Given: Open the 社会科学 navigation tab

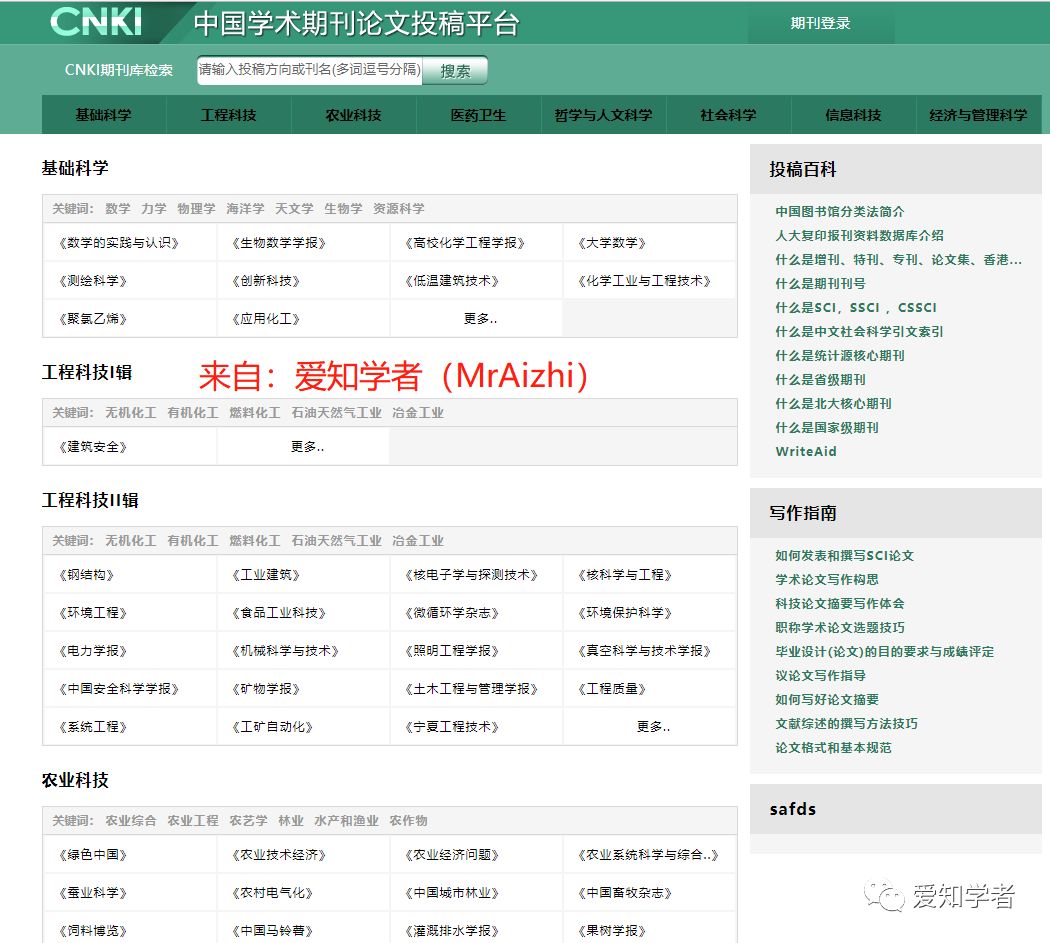Looking at the screenshot, I should coord(729,115).
